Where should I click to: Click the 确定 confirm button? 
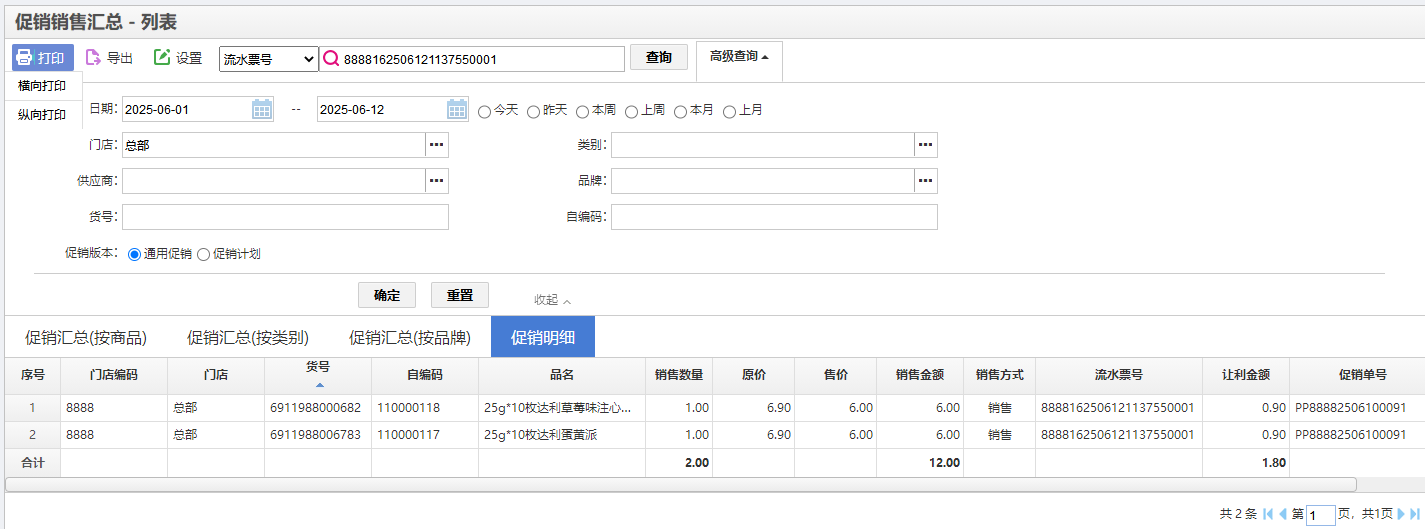tap(387, 295)
